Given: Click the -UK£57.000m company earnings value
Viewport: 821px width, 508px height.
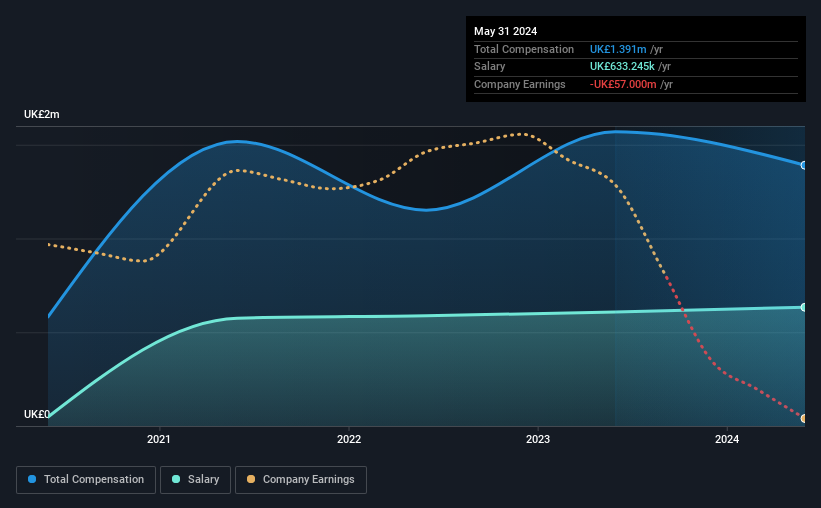Looking at the screenshot, I should [x=623, y=84].
